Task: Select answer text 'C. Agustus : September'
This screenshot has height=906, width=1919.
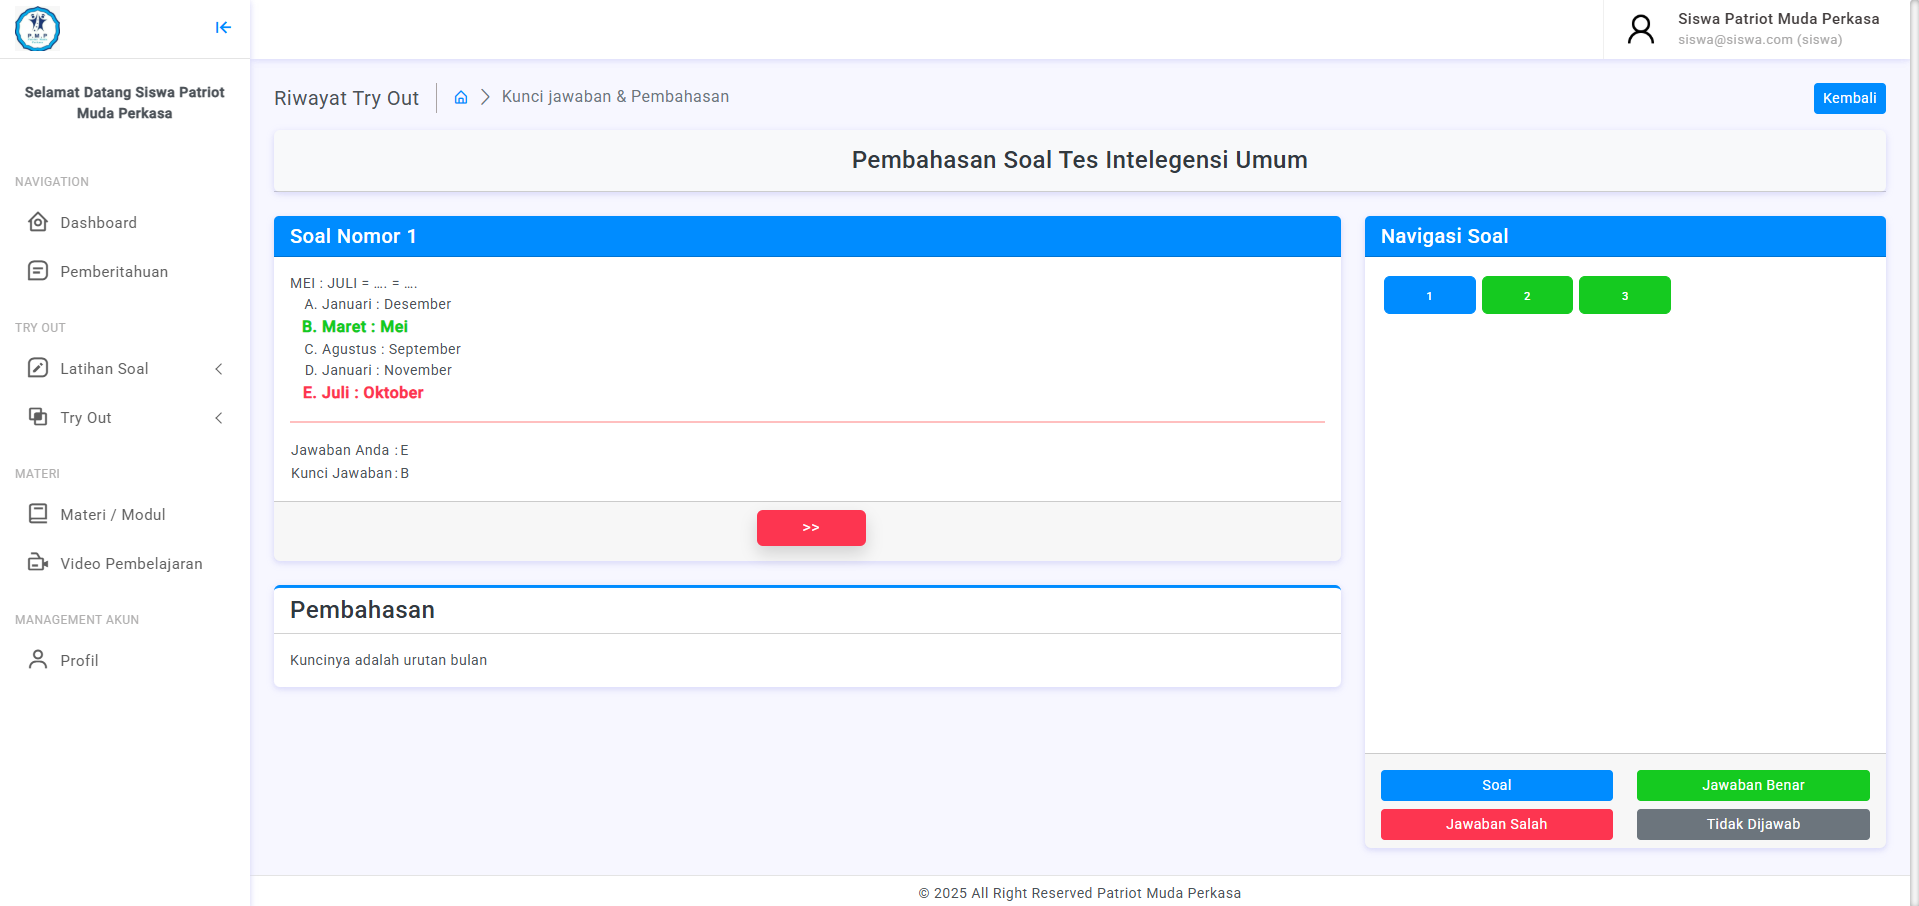Action: point(382,349)
